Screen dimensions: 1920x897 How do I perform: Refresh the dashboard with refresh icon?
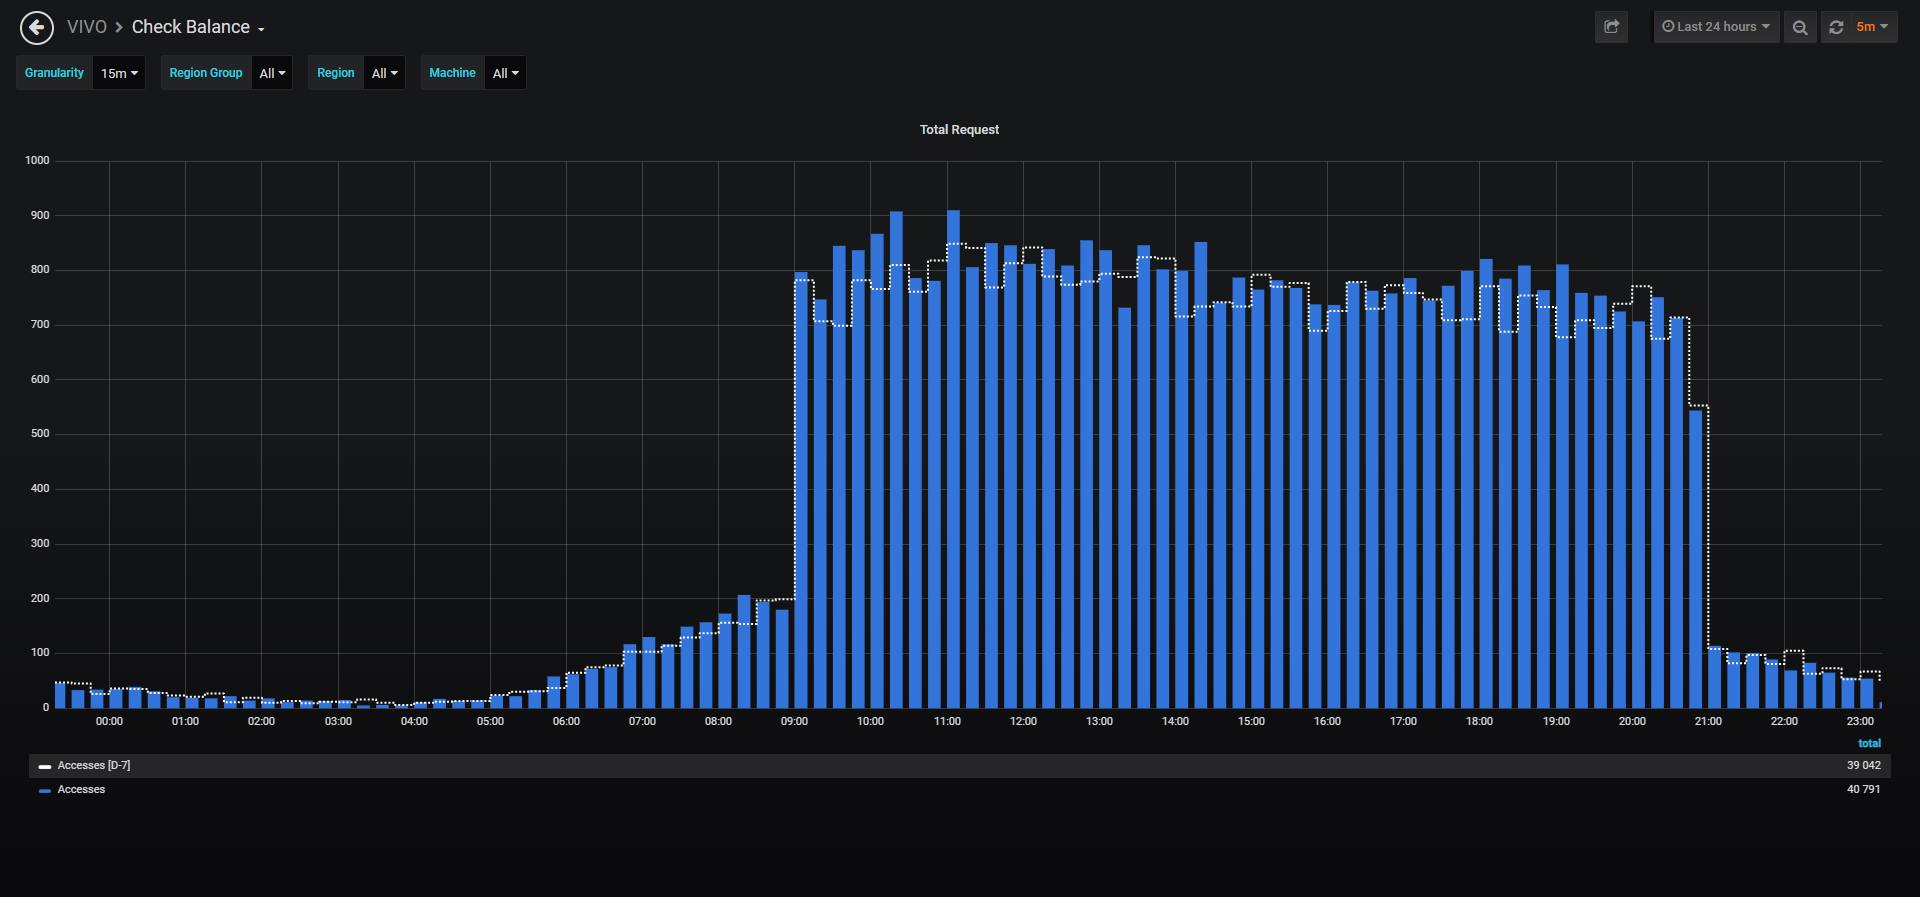tap(1836, 27)
